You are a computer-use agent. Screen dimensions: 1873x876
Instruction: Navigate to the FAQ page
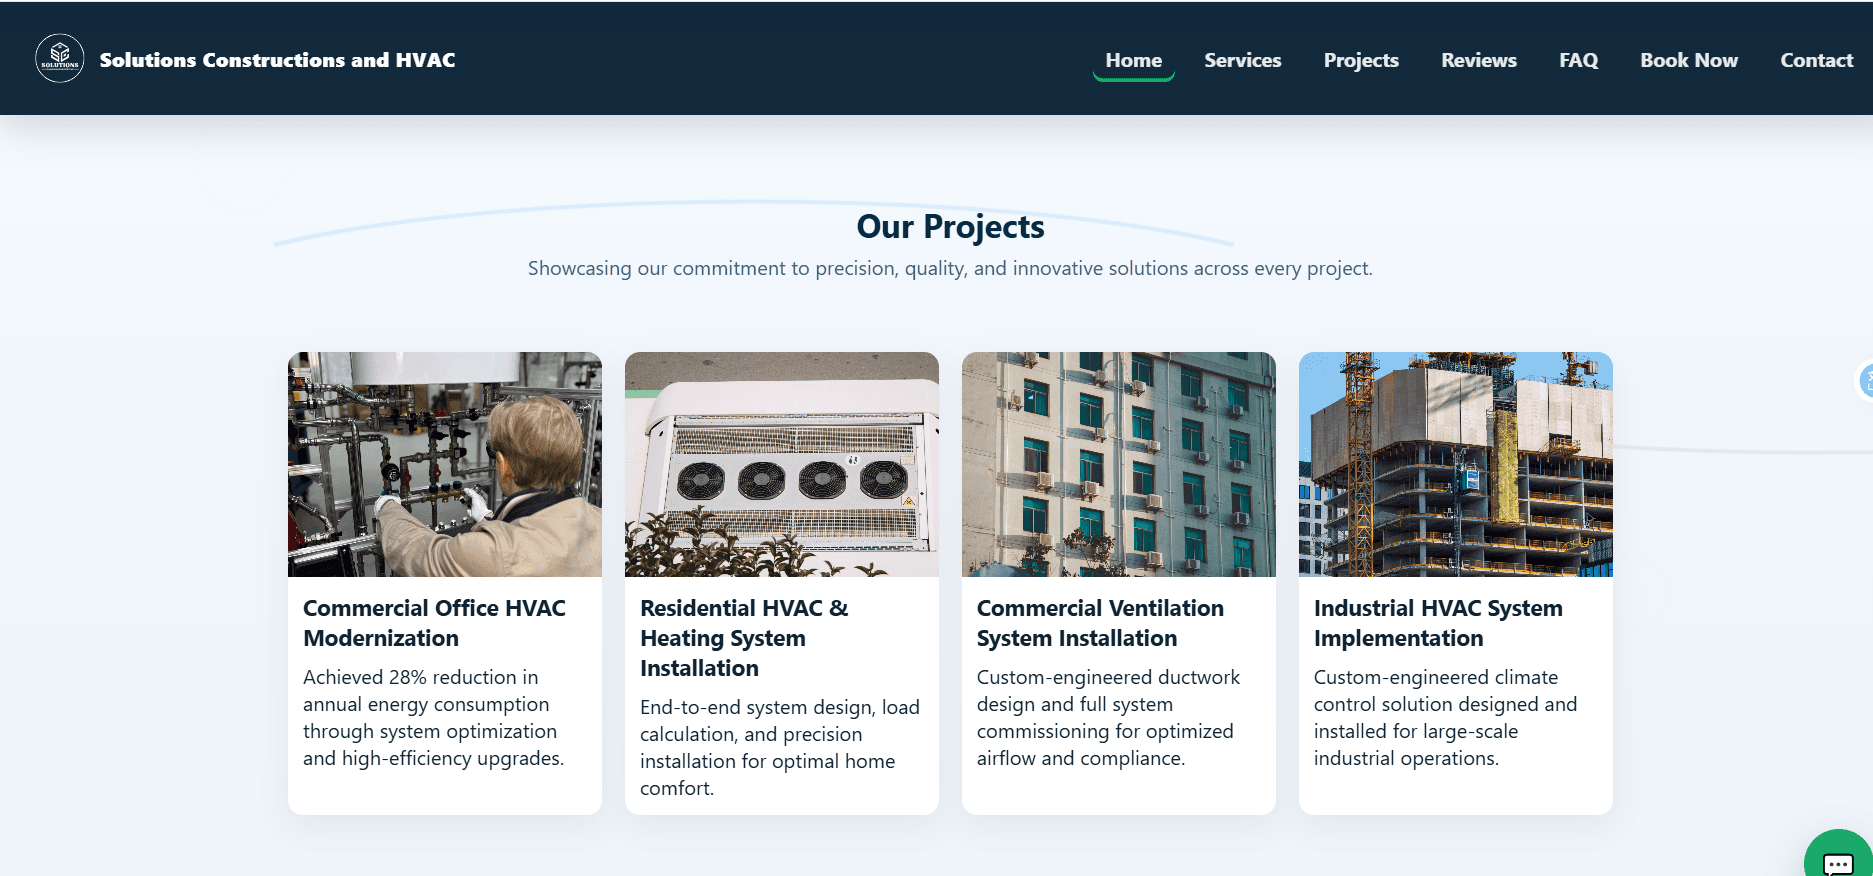point(1578,60)
